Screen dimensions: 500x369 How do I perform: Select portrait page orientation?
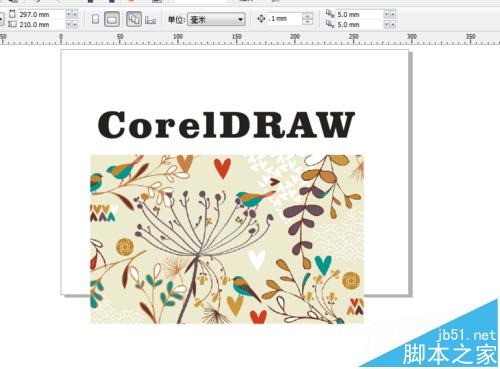coord(95,19)
